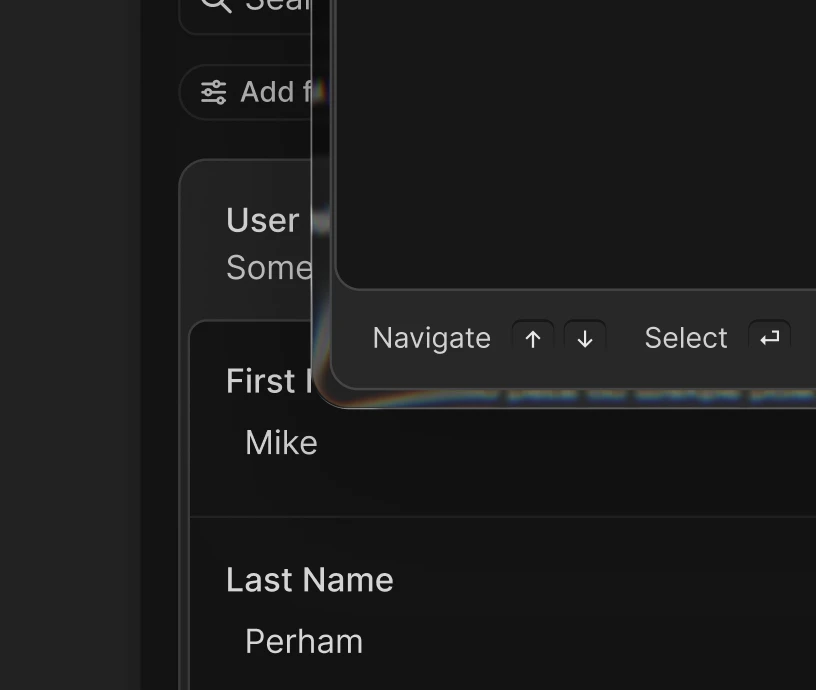The width and height of the screenshot is (816, 690).
Task: Click the palette footer bar
Action: pos(573,339)
